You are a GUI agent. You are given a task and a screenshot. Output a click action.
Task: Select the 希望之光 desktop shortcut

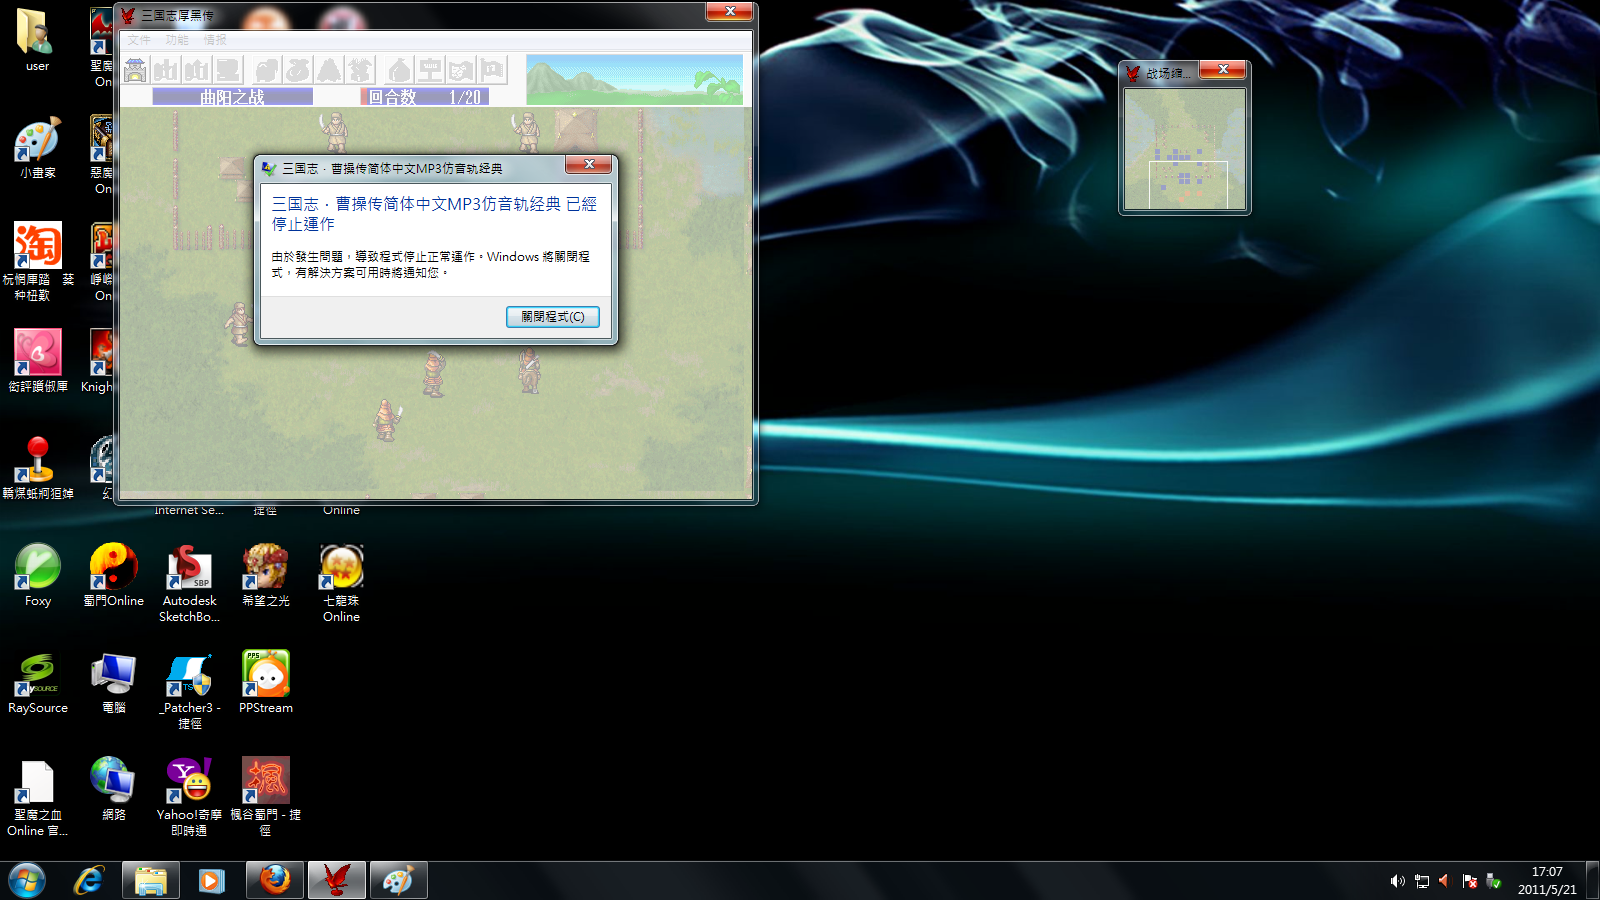coord(265,575)
